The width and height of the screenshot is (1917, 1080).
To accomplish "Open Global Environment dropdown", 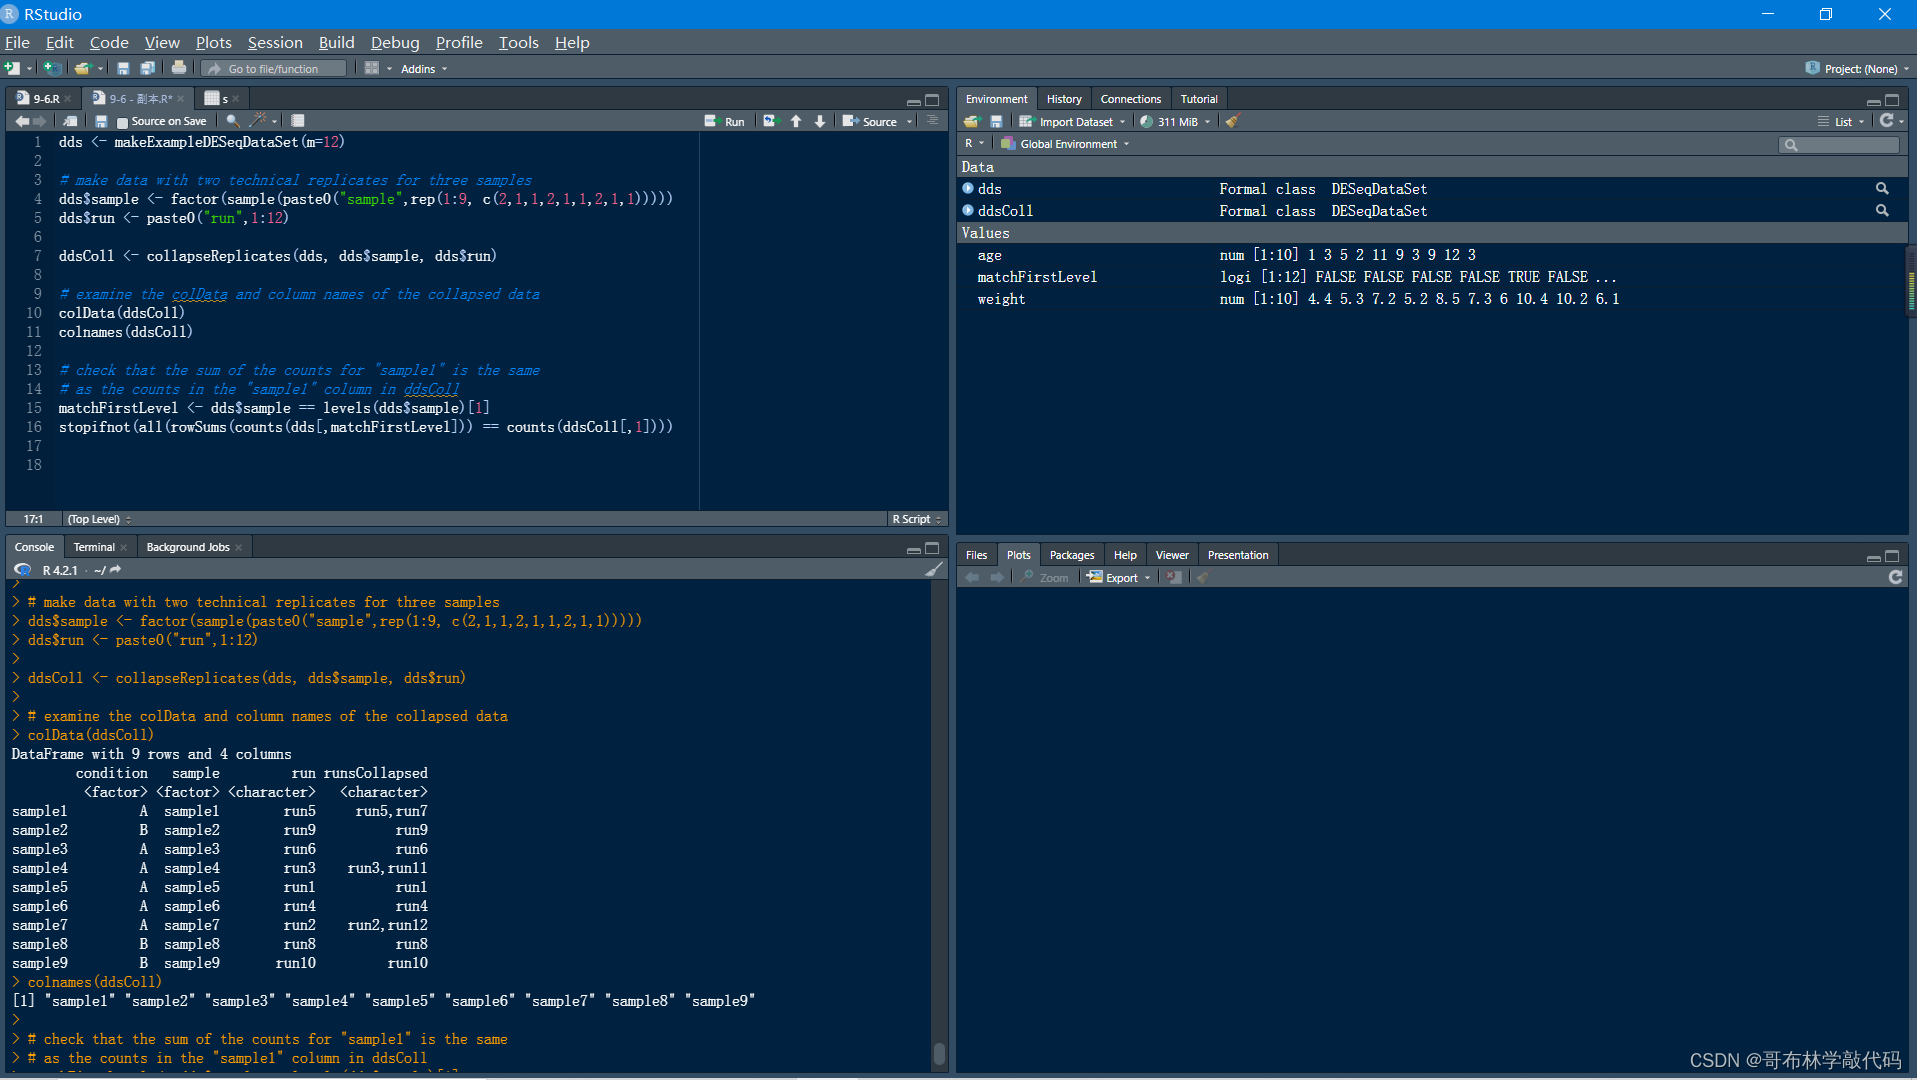I will click(x=1066, y=144).
